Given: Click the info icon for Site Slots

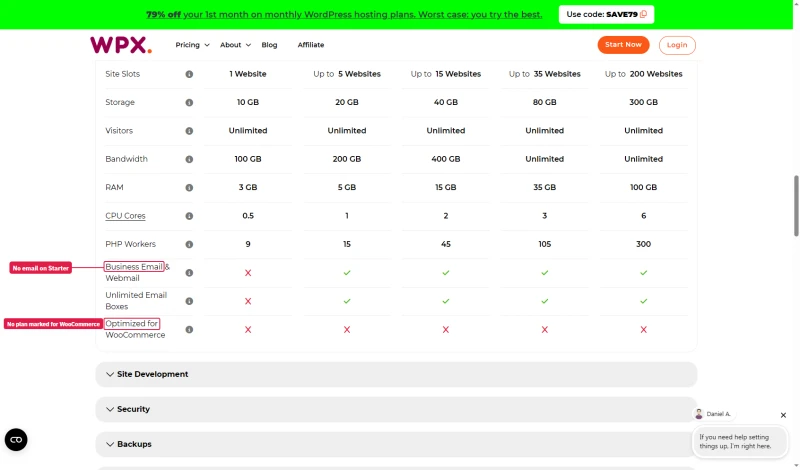Looking at the screenshot, I should [189, 74].
